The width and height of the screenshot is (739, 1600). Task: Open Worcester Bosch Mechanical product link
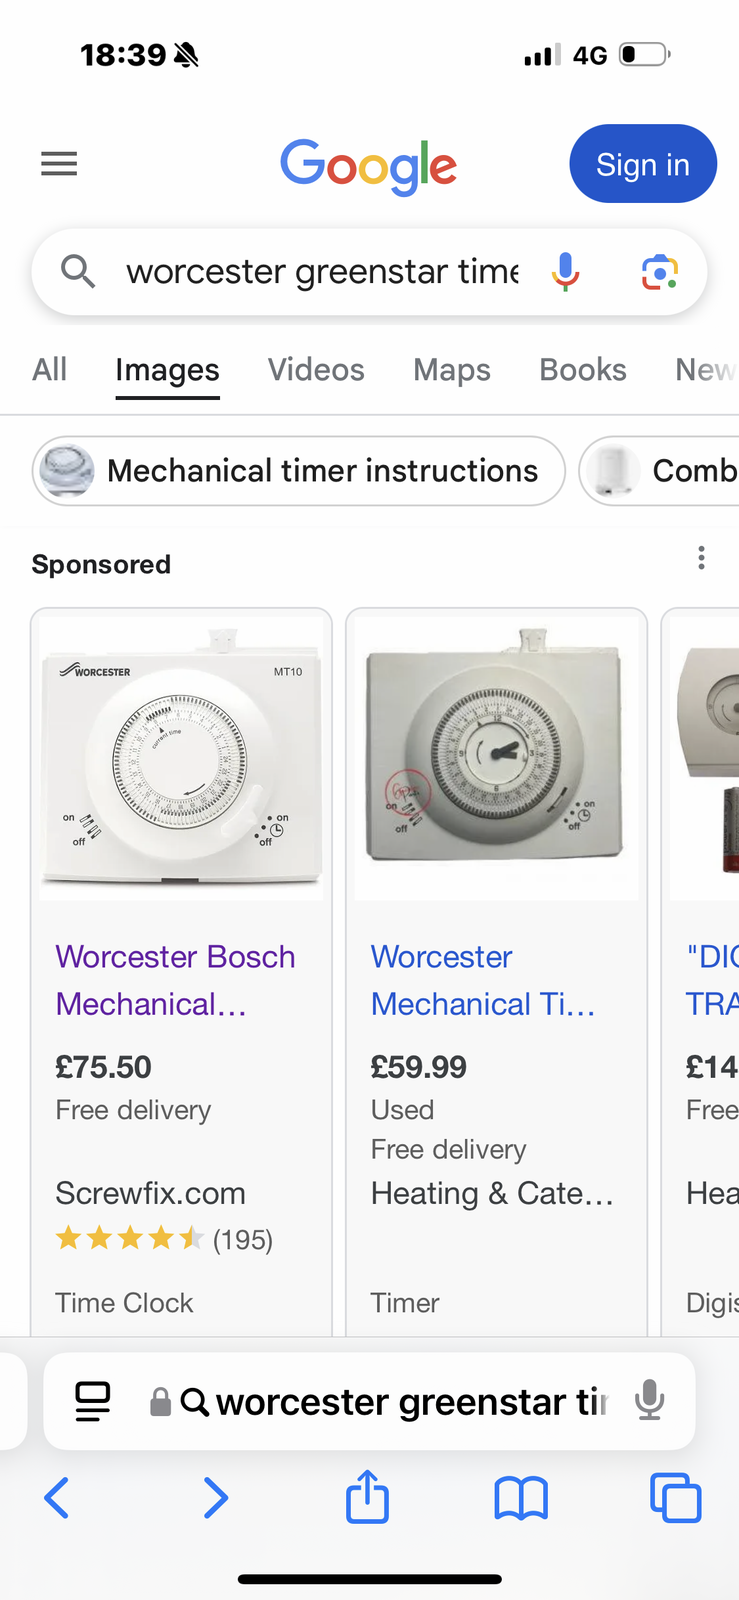[x=175, y=980]
